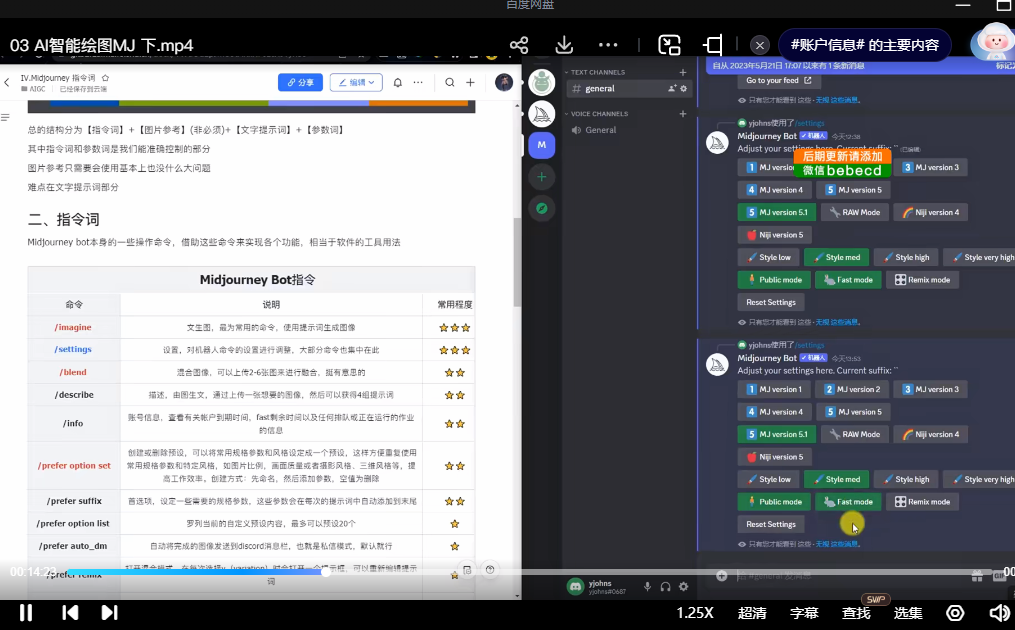Open the circular player settings icon
The width and height of the screenshot is (1015, 630).
955,613
